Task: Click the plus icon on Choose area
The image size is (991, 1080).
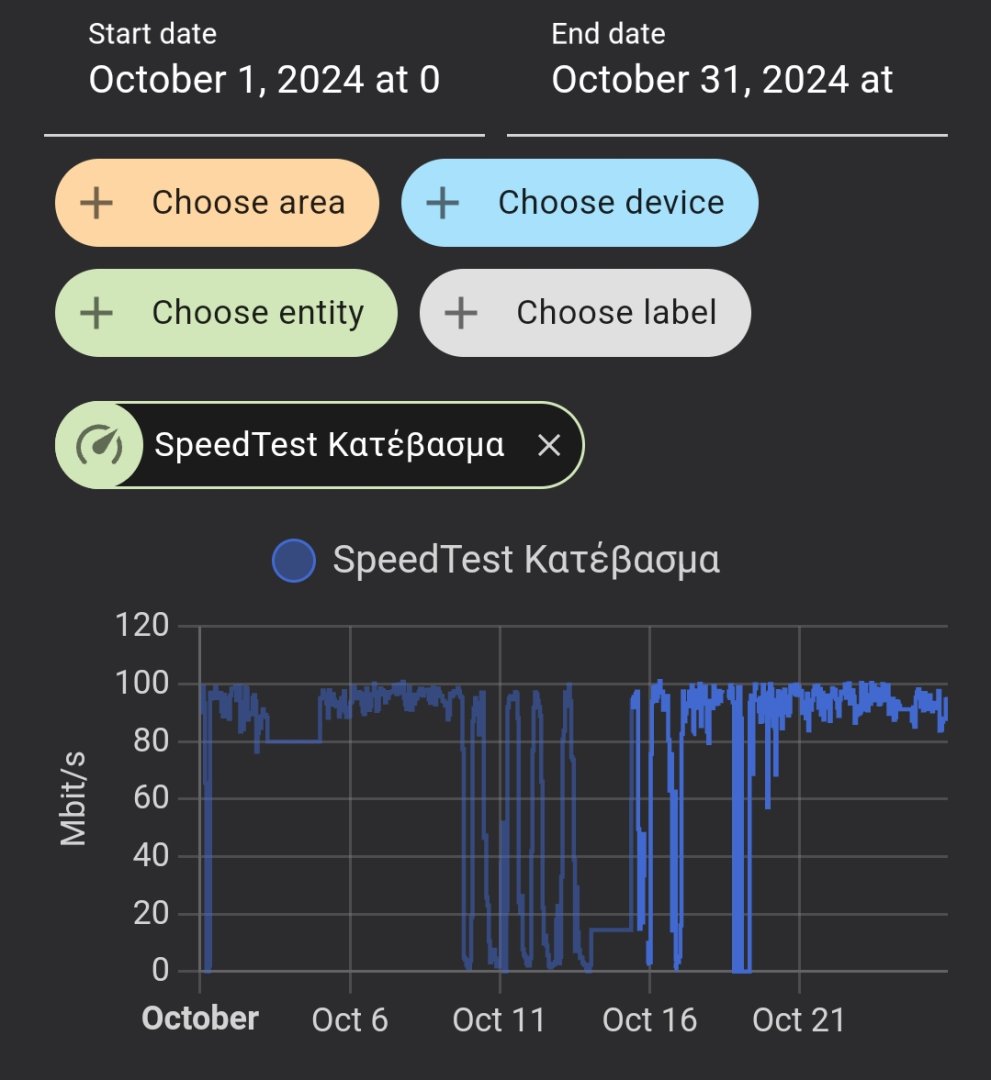Action: (96, 203)
